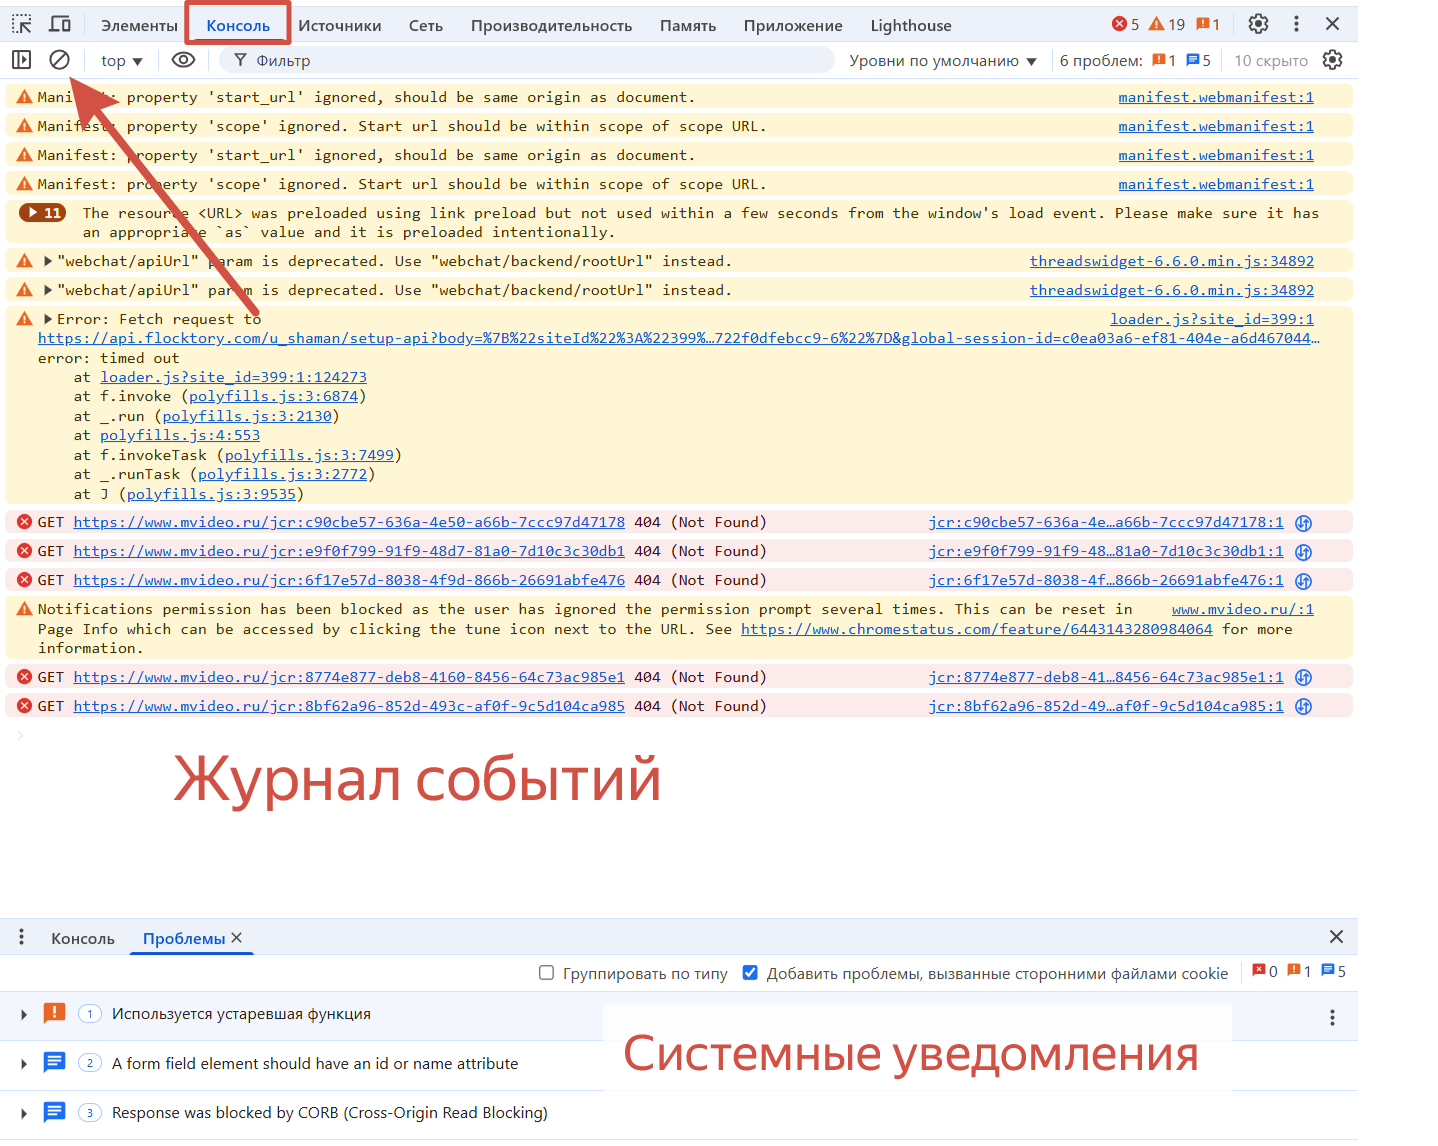Open the Lighthouse tab
This screenshot has height=1146, width=1438.
pyautogui.click(x=910, y=26)
